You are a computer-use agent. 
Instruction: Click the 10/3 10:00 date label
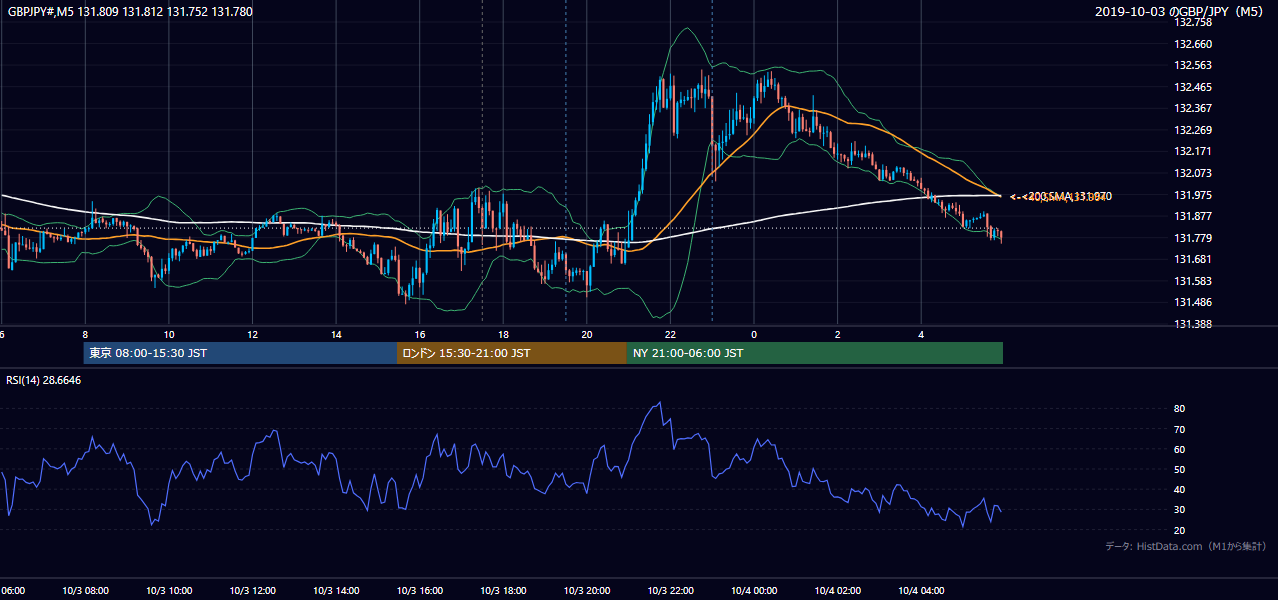coord(169,591)
